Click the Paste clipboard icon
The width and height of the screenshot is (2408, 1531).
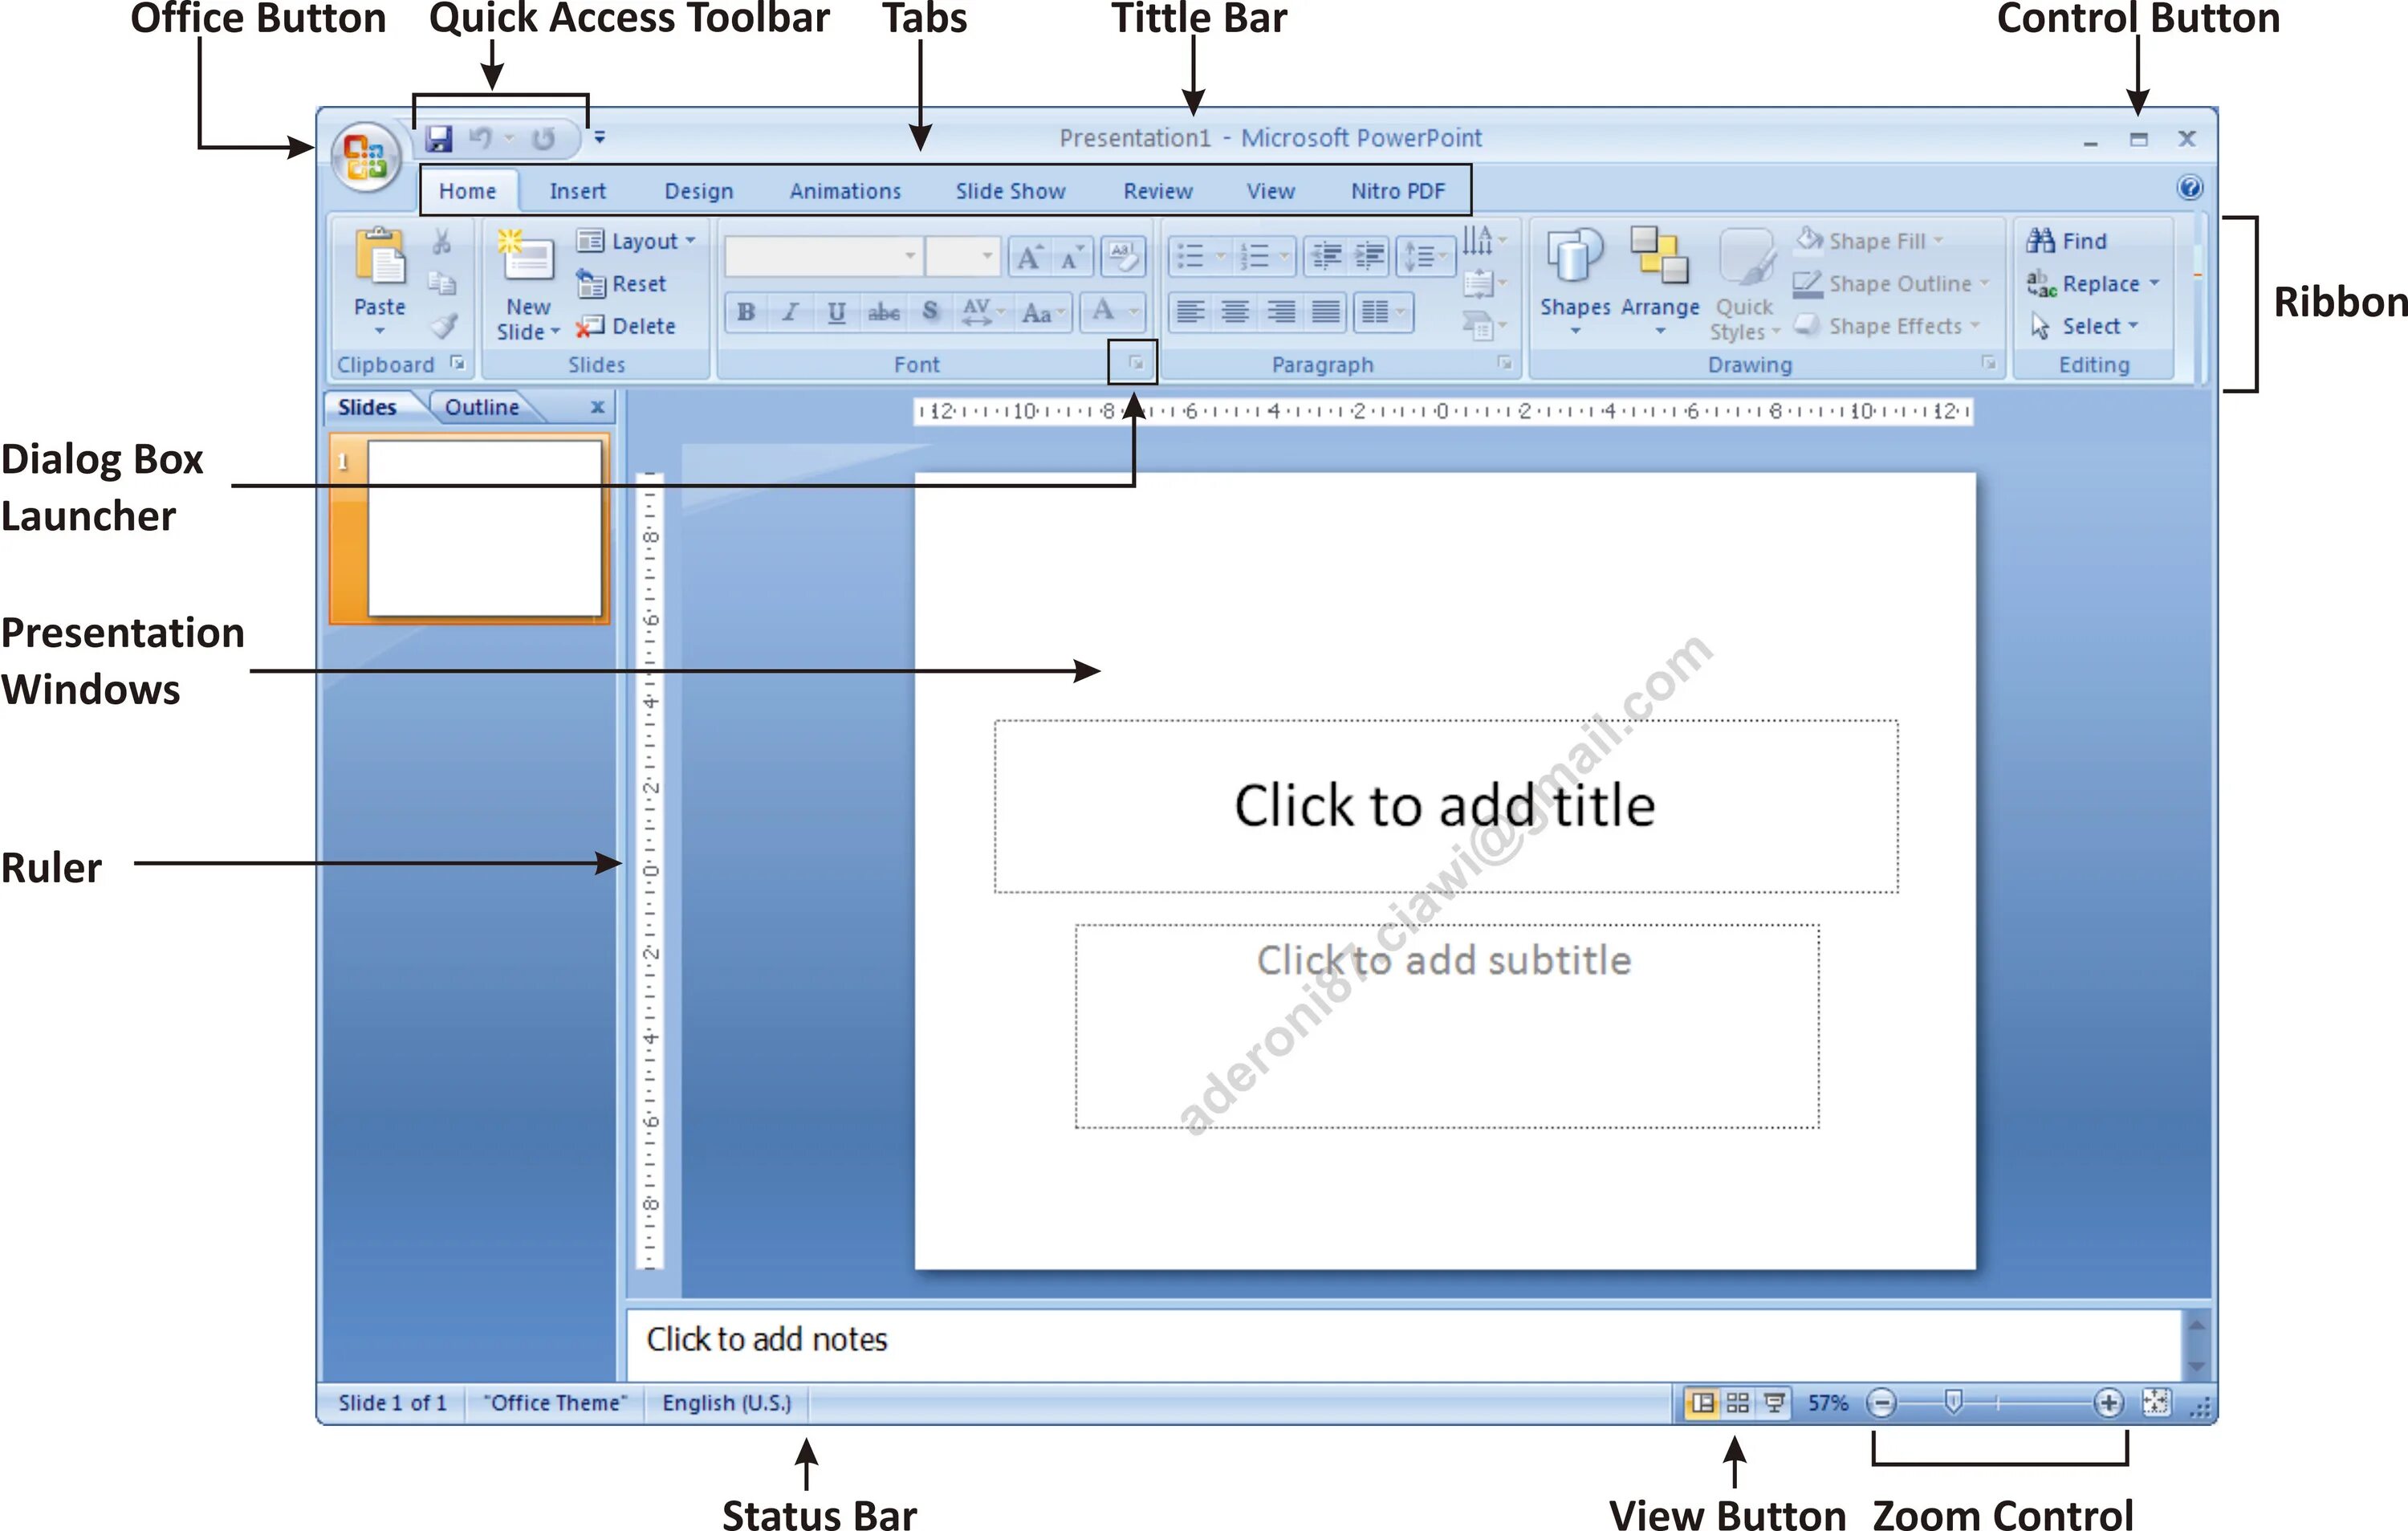coord(379,257)
